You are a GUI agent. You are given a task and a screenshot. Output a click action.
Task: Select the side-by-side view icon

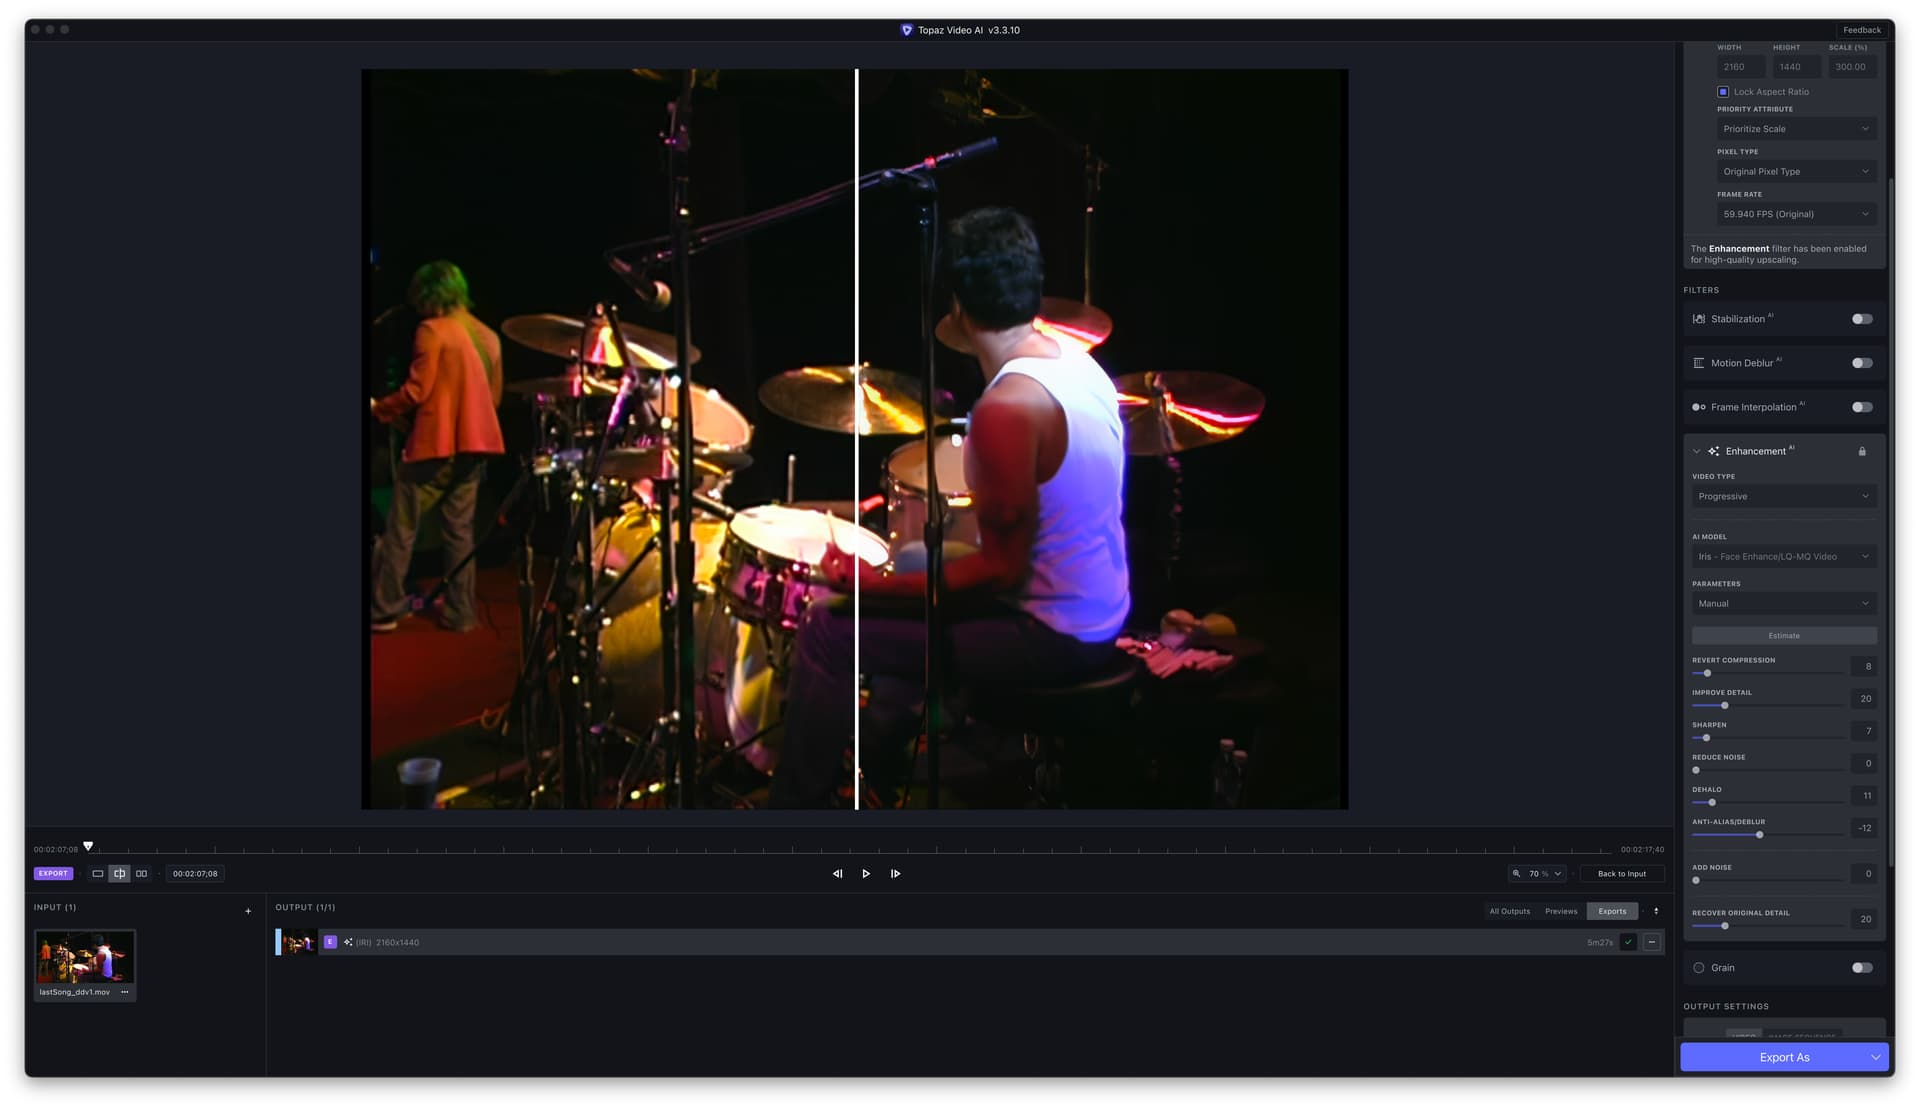click(142, 874)
